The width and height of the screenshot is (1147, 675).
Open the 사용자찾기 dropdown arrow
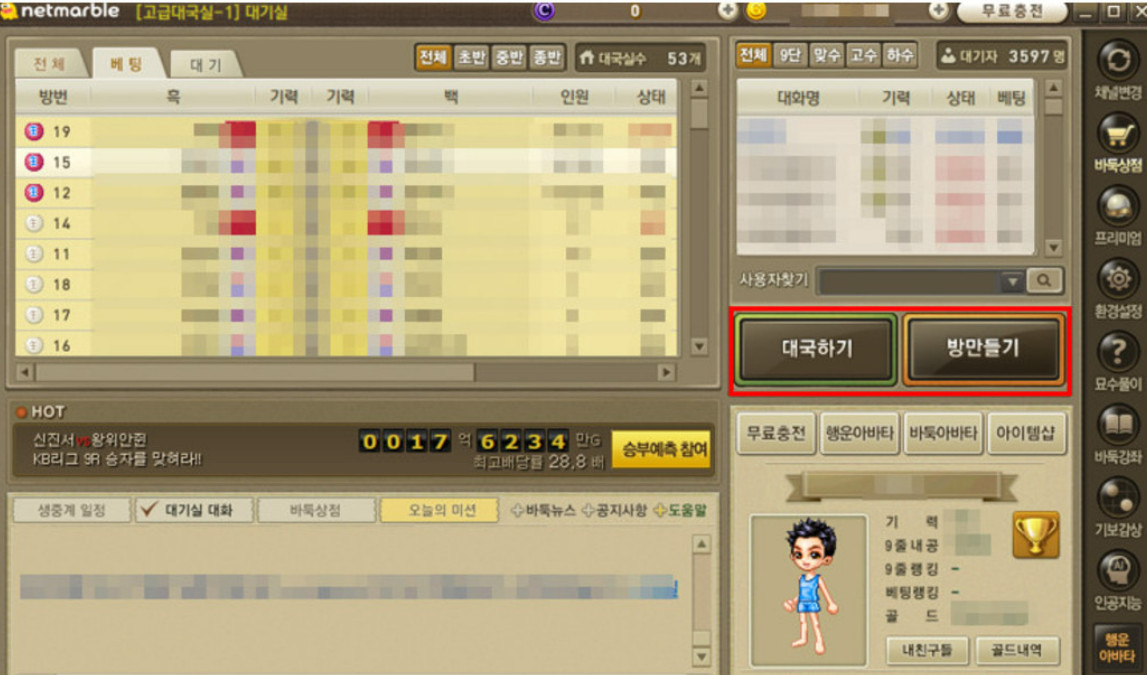coord(1014,283)
